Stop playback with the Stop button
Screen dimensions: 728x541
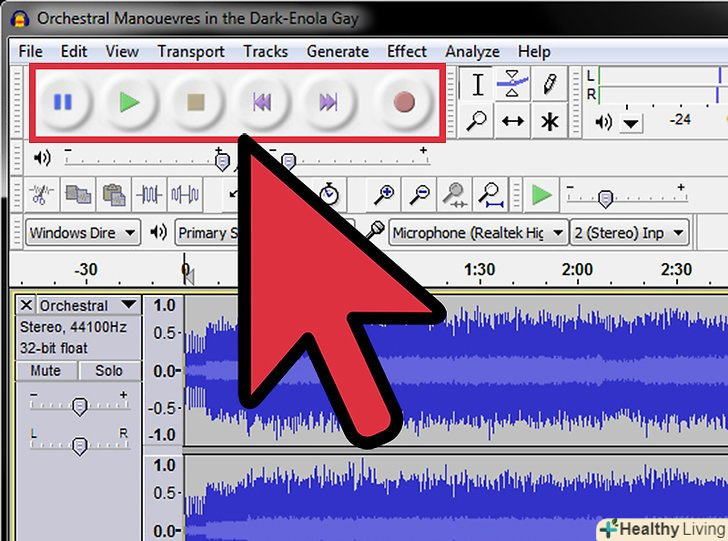coord(196,102)
